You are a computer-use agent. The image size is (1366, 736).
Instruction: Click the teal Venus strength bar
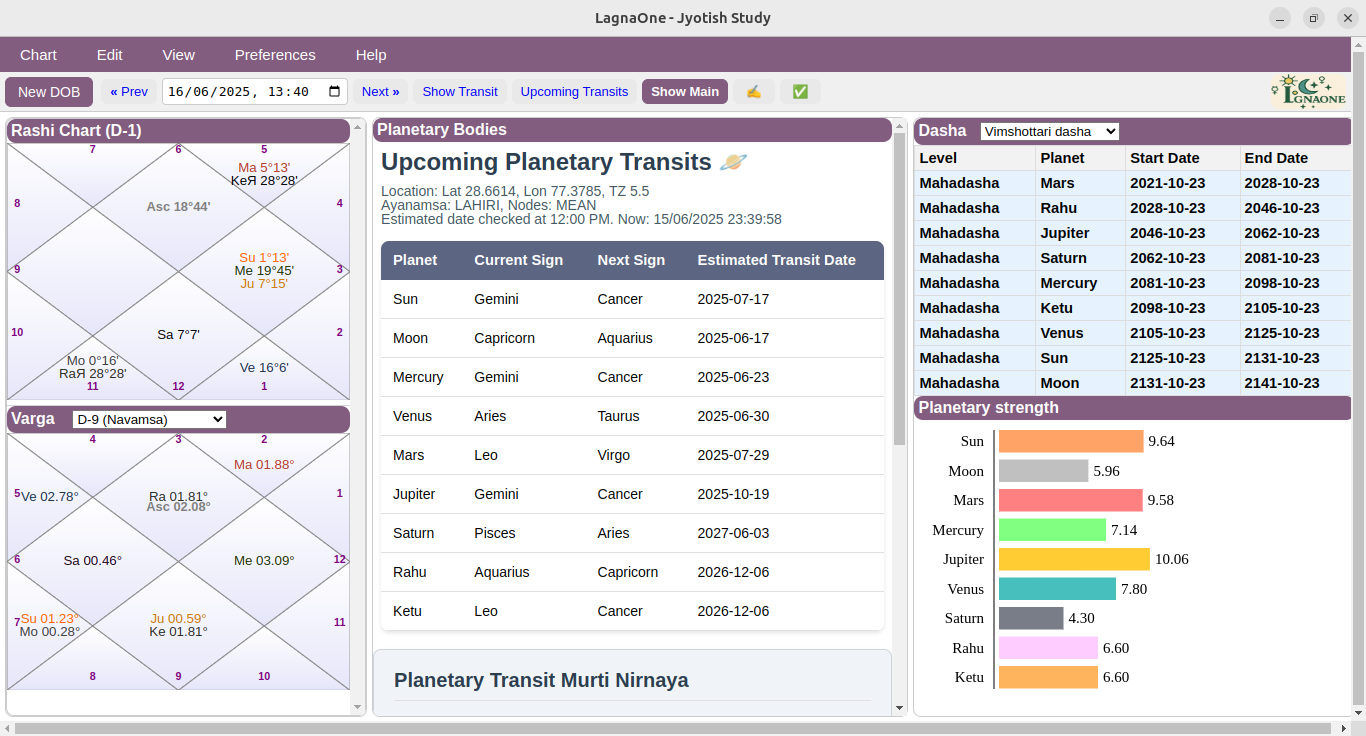pos(1057,589)
